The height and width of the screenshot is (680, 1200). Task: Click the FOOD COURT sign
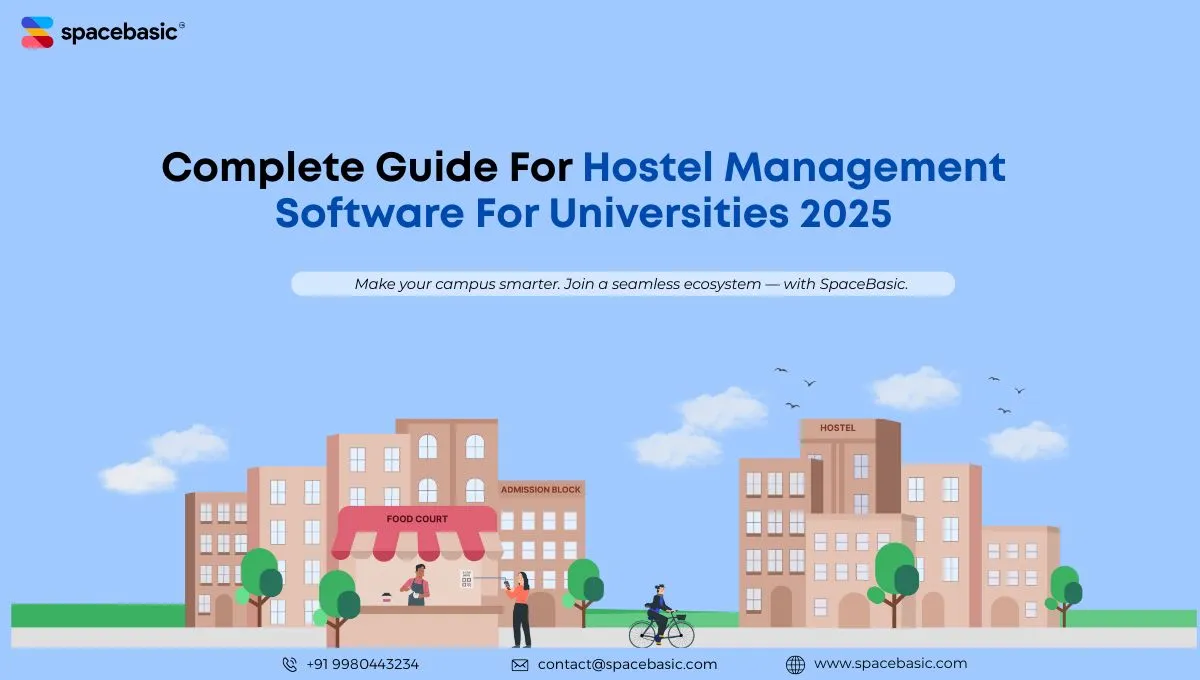tap(417, 519)
